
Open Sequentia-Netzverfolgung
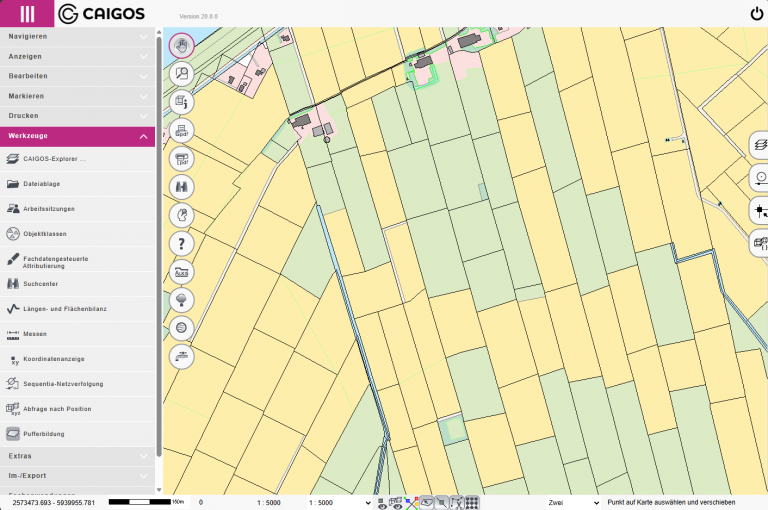[x=77, y=384]
